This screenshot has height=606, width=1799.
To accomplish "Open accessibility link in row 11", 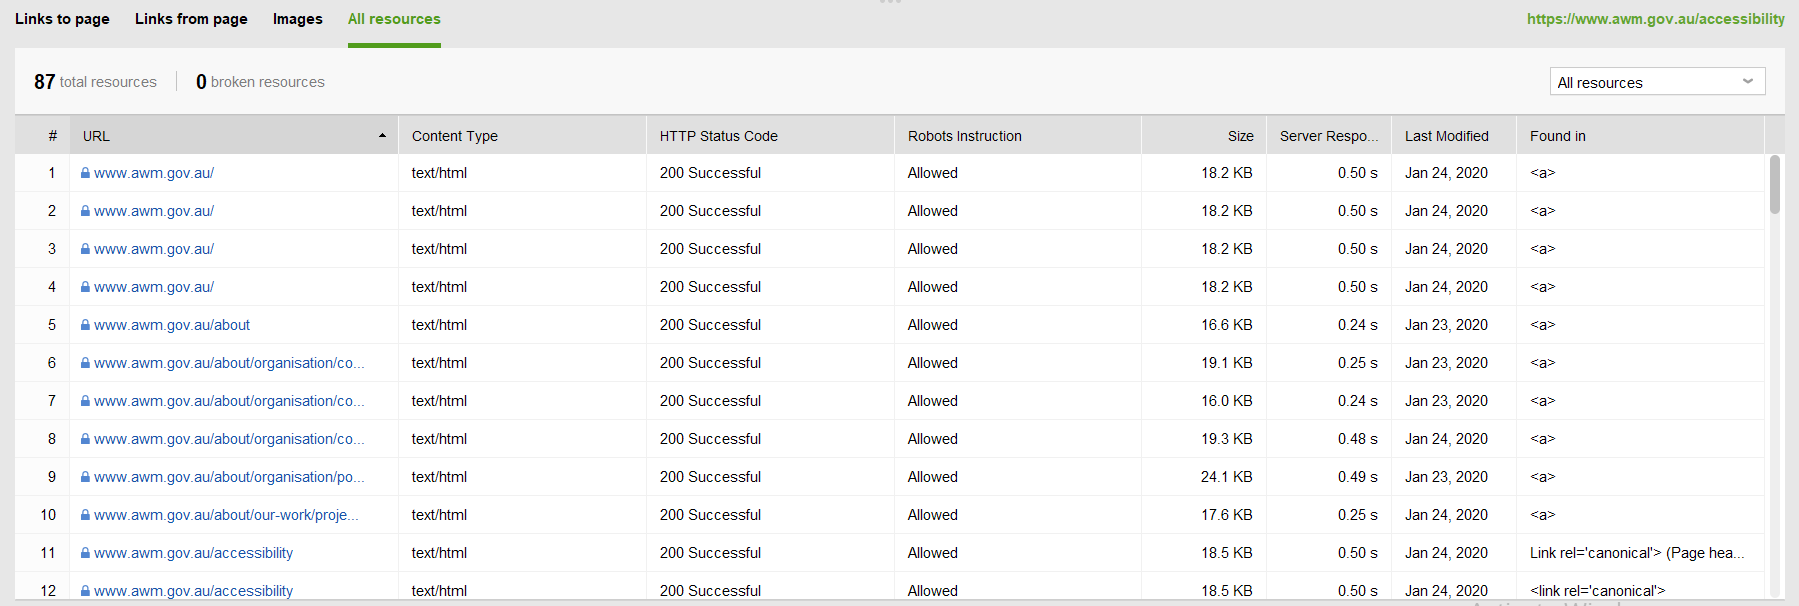I will [x=193, y=553].
